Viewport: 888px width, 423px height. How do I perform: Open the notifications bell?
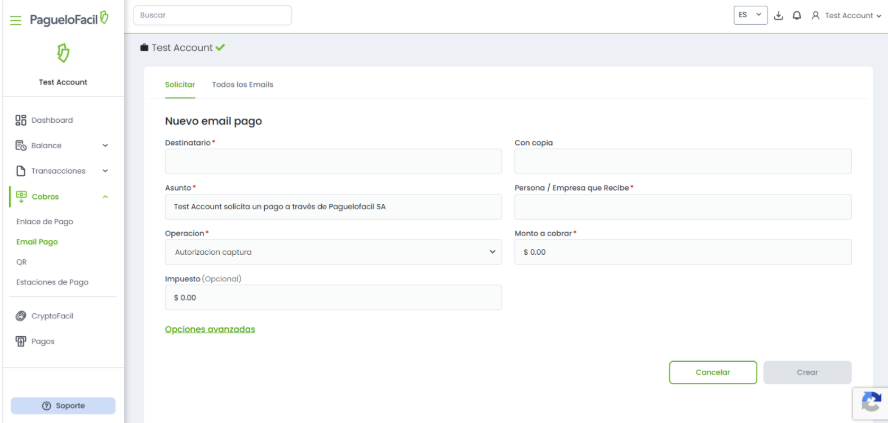(797, 16)
